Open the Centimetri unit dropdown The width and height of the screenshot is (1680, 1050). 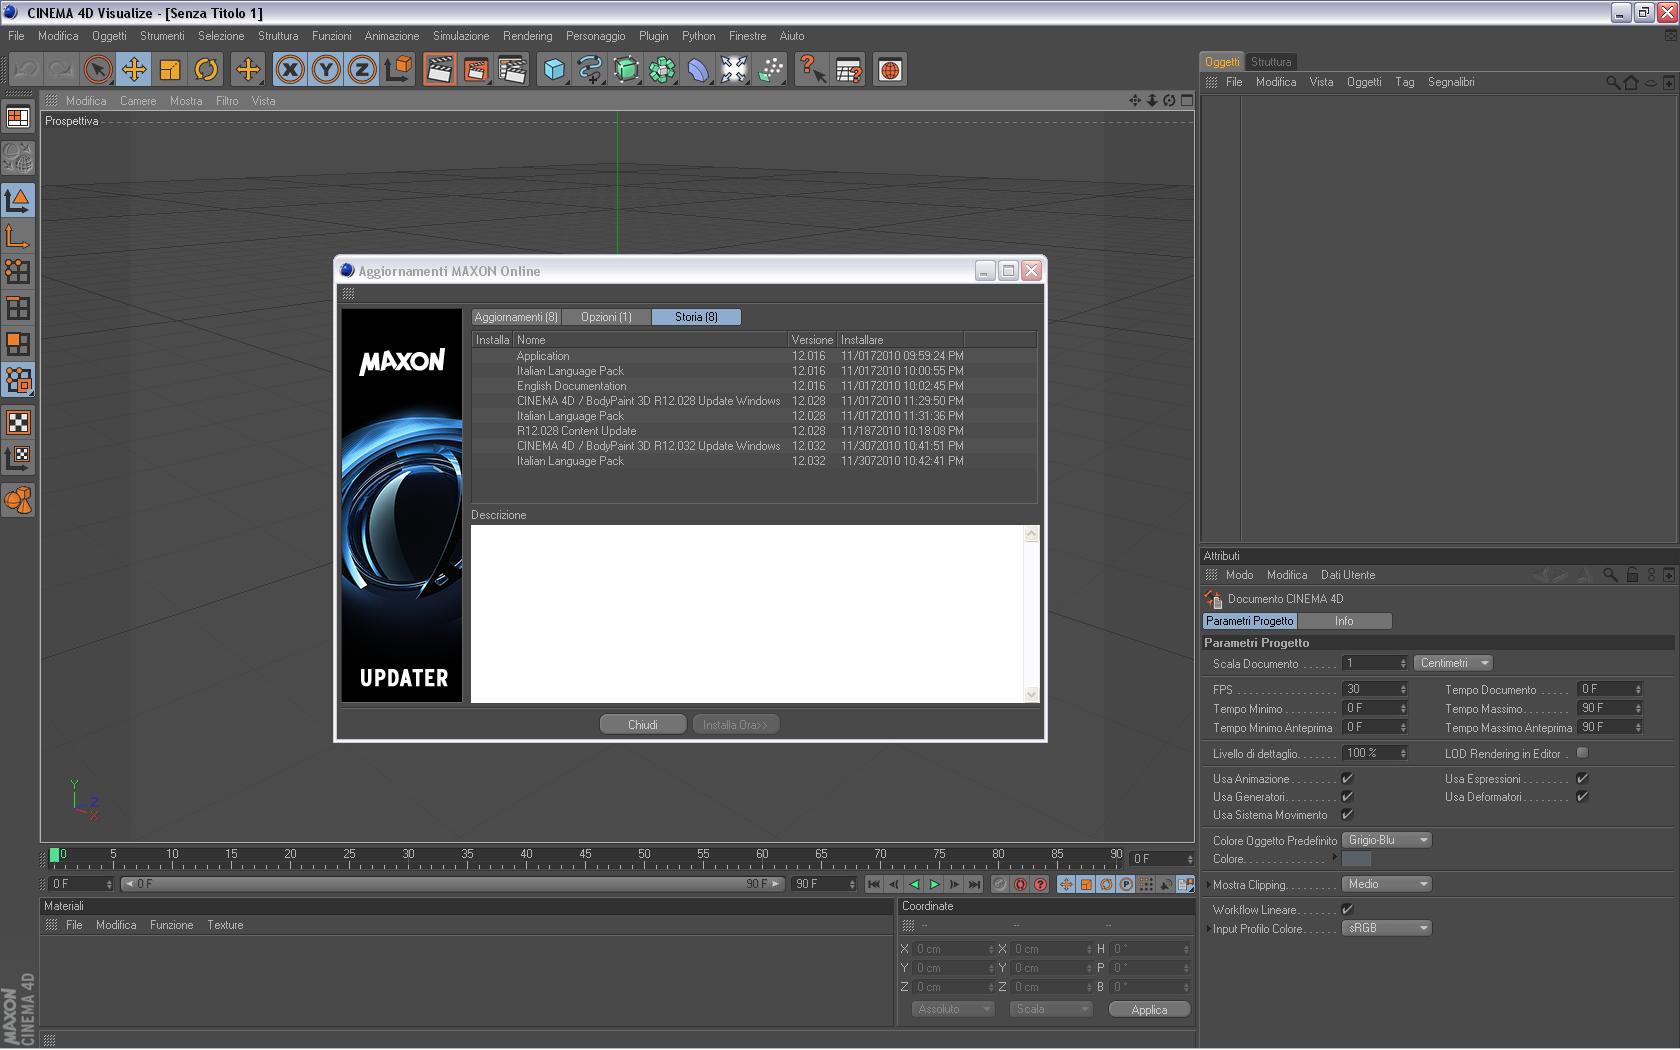click(x=1453, y=663)
